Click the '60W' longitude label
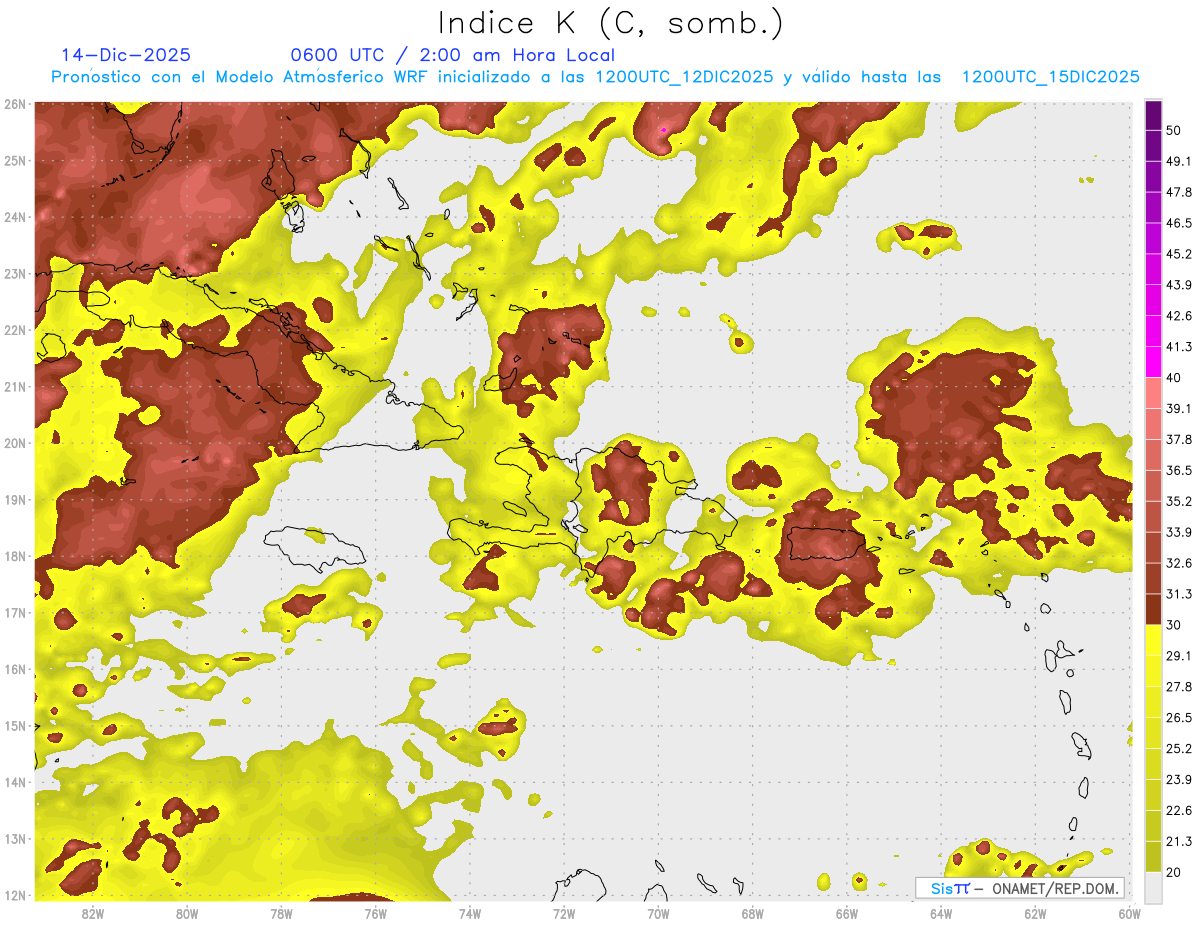Image resolution: width=1200 pixels, height=927 pixels. [1129, 914]
